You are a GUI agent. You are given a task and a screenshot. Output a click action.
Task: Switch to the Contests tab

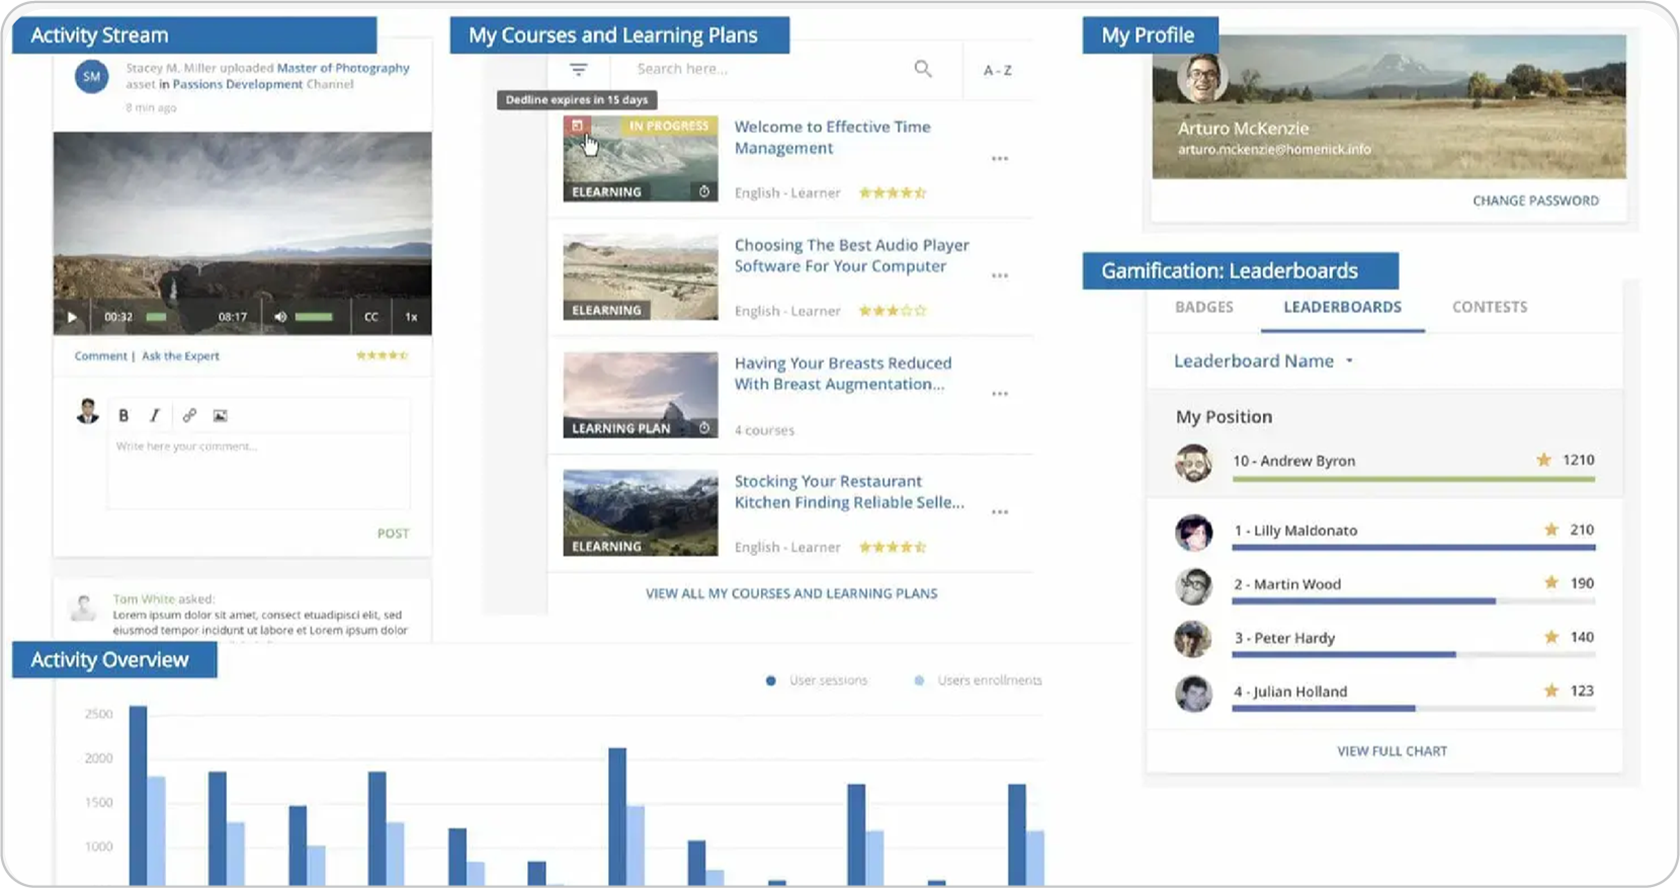1489,307
